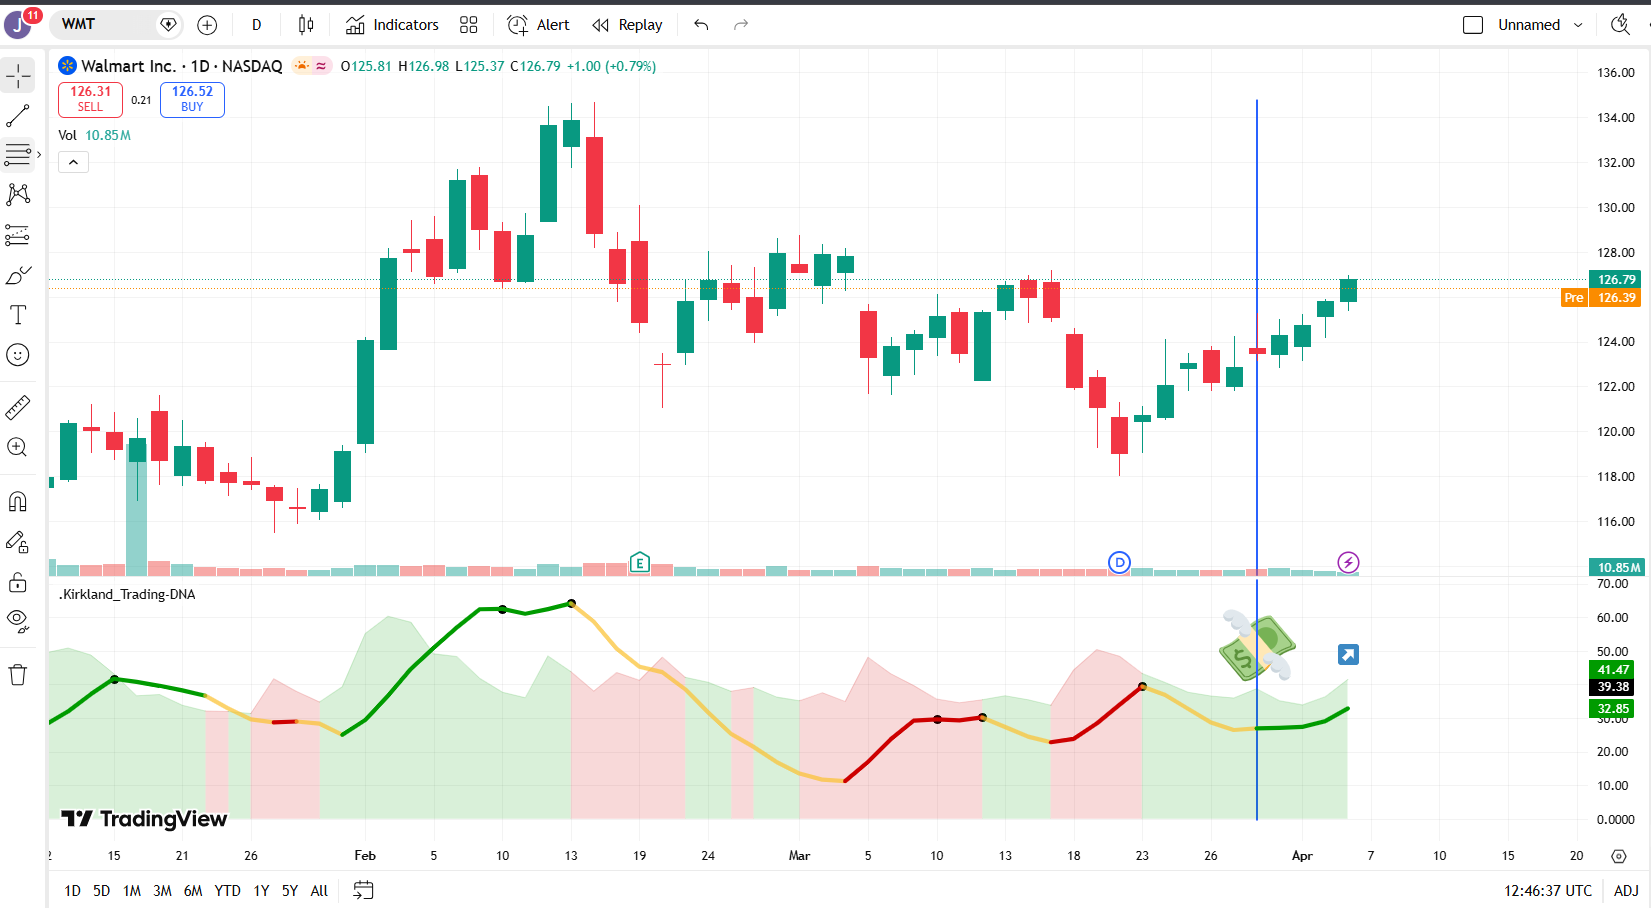This screenshot has width=1651, height=908.
Task: Open the D timeframe interval dropdown
Action: click(x=256, y=25)
